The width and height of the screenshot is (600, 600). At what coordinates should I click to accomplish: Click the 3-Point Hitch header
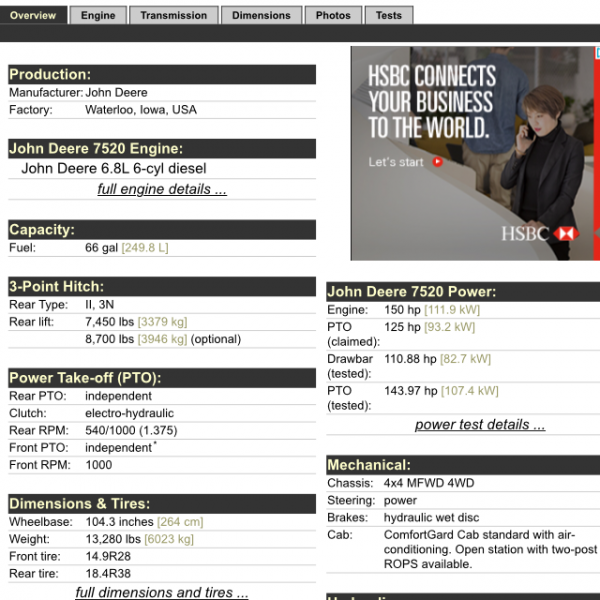pos(162,287)
